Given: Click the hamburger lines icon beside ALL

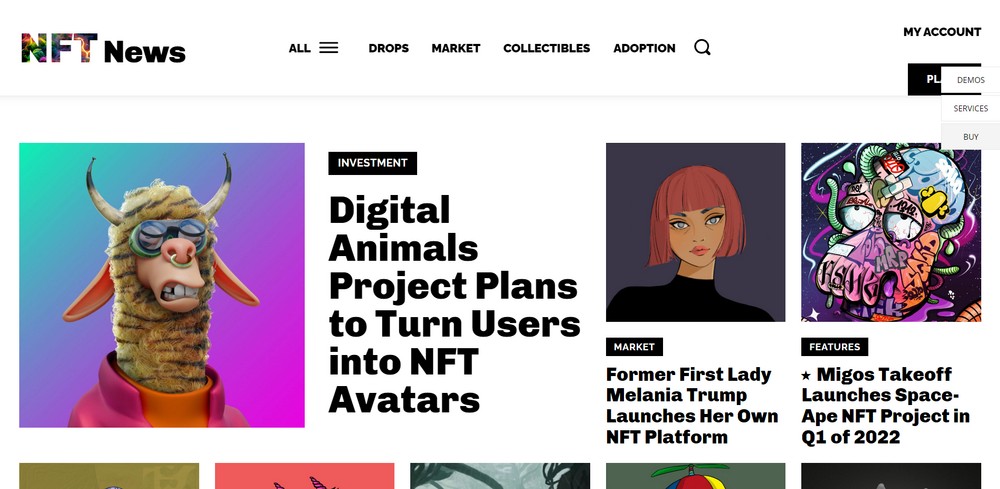Looking at the screenshot, I should pos(328,47).
